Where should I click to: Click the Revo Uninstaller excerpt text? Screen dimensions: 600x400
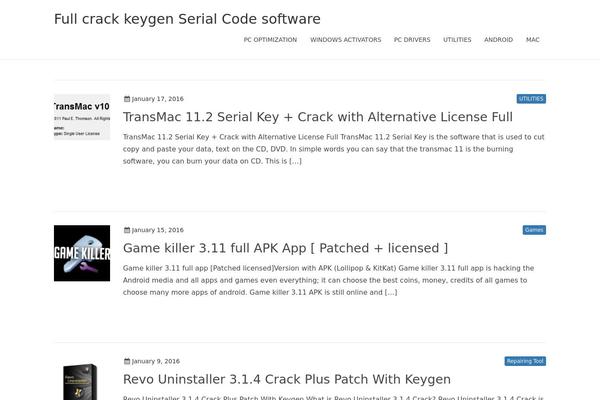[x=333, y=397]
